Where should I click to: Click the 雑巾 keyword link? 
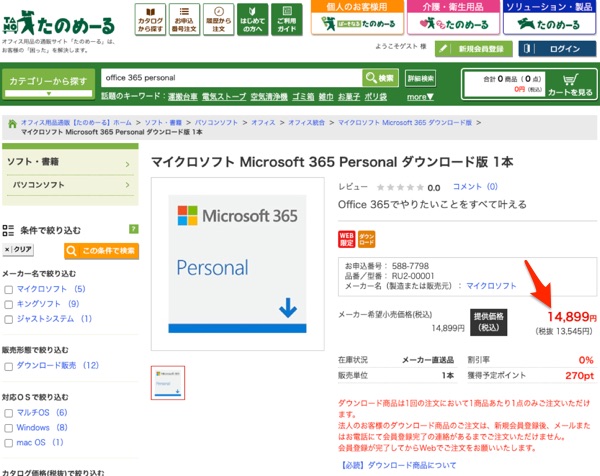tap(326, 97)
